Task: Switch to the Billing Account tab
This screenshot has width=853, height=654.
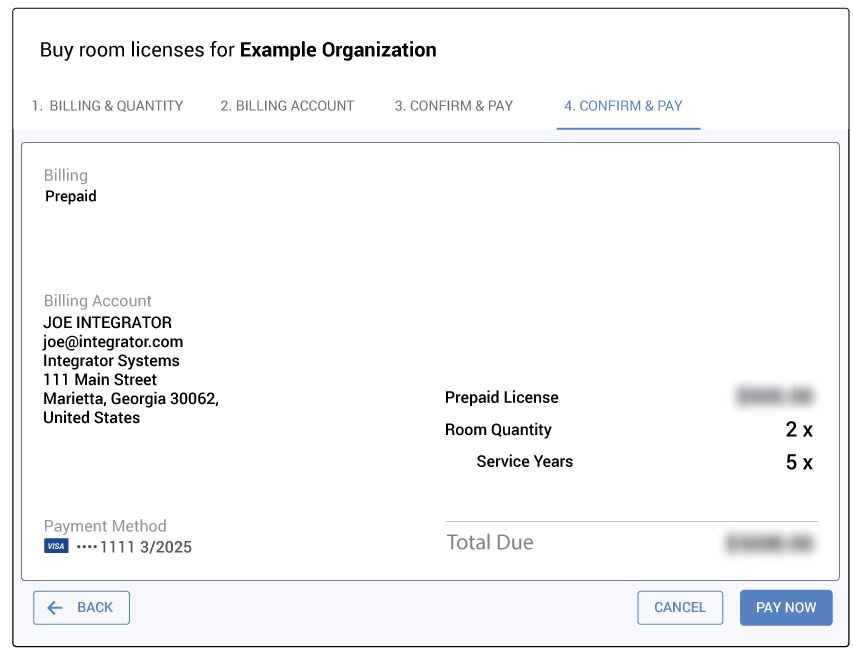Action: (287, 106)
